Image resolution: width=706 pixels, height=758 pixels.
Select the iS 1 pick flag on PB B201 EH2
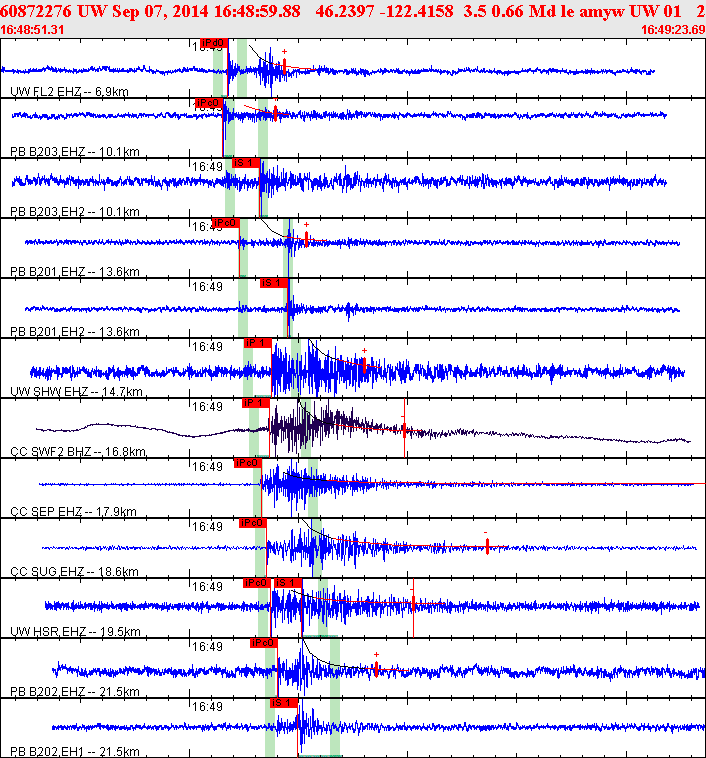pyautogui.click(x=274, y=283)
